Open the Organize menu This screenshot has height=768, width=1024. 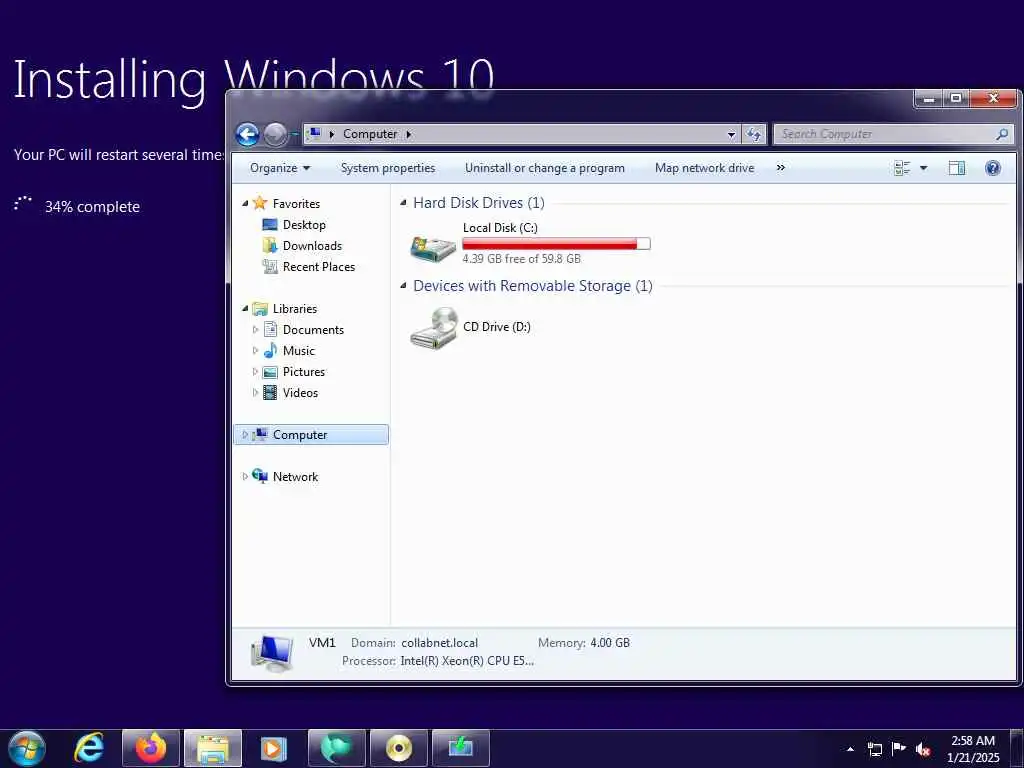280,168
